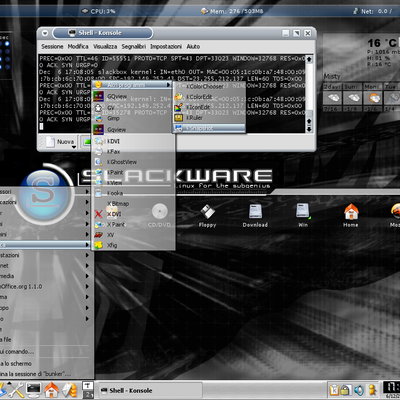Image resolution: width=400 pixels, height=400 pixels.
Task: Open Aiuto menu in Konsole
Action: coord(193,46)
